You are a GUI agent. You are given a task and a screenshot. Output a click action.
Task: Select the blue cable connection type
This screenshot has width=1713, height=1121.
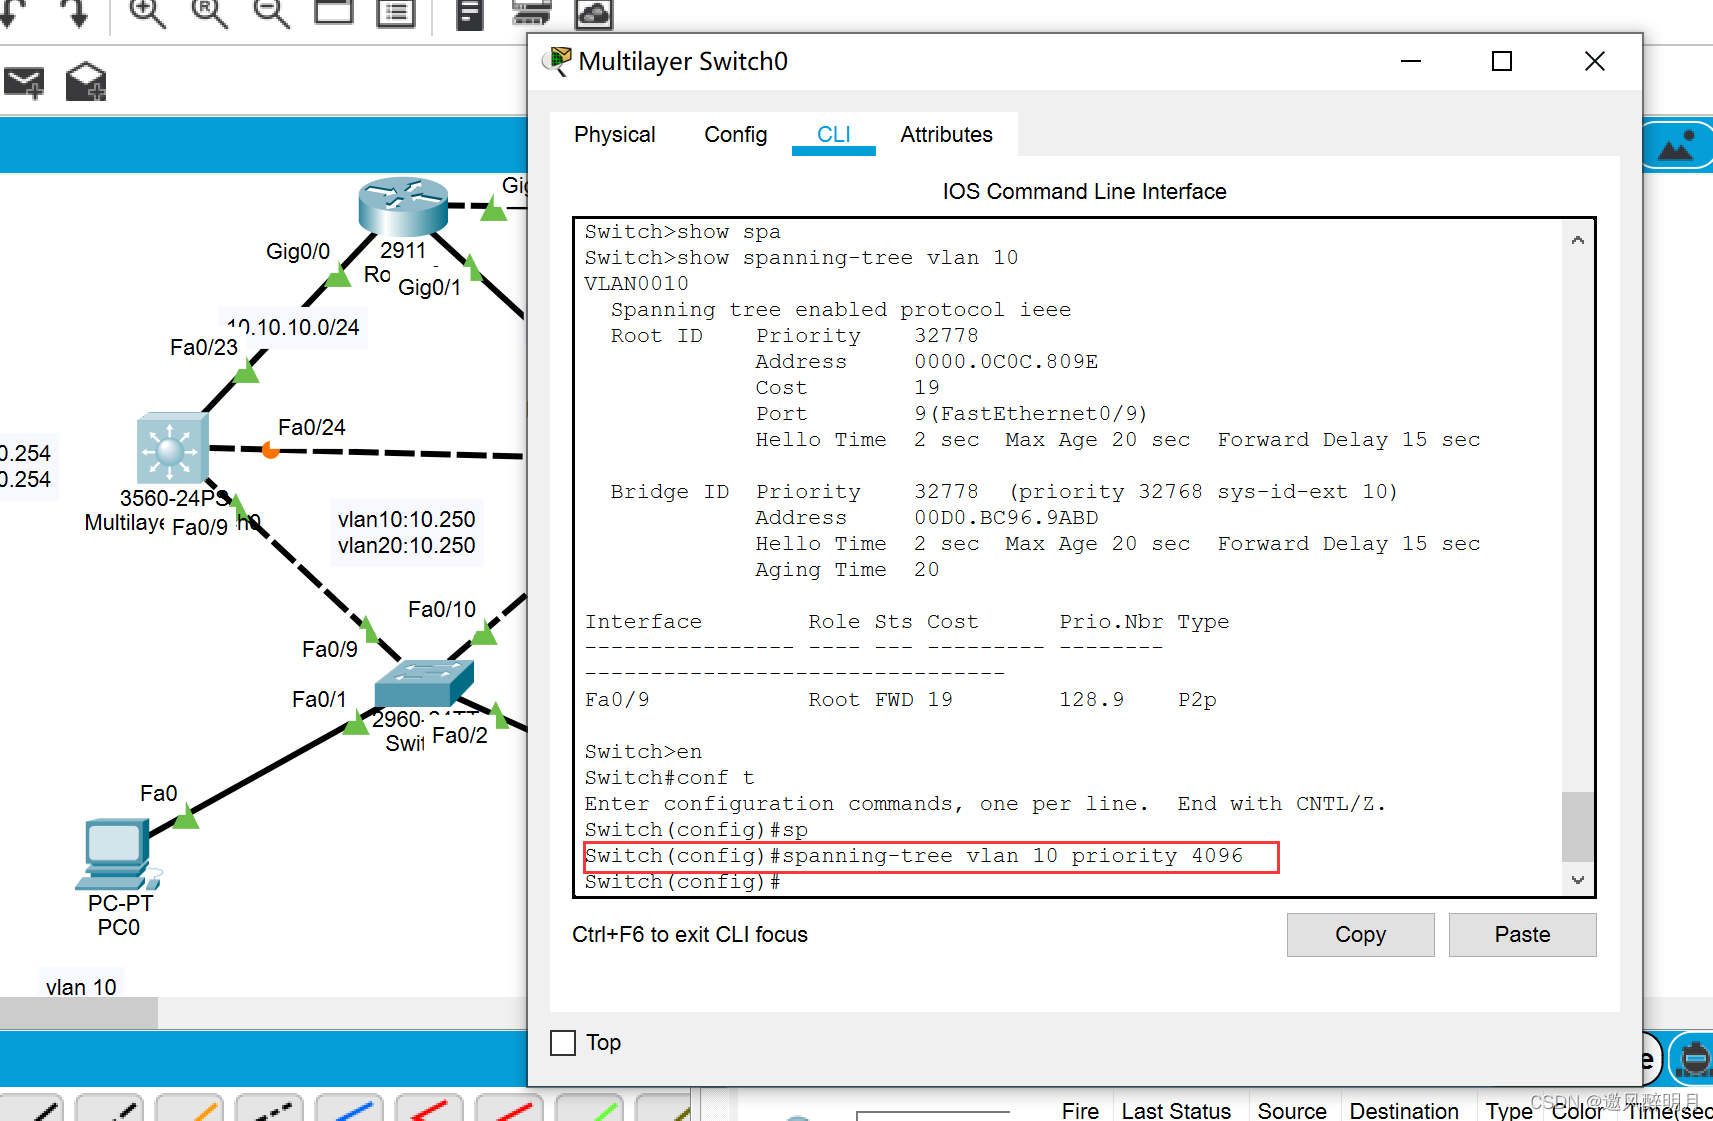[x=349, y=1110]
